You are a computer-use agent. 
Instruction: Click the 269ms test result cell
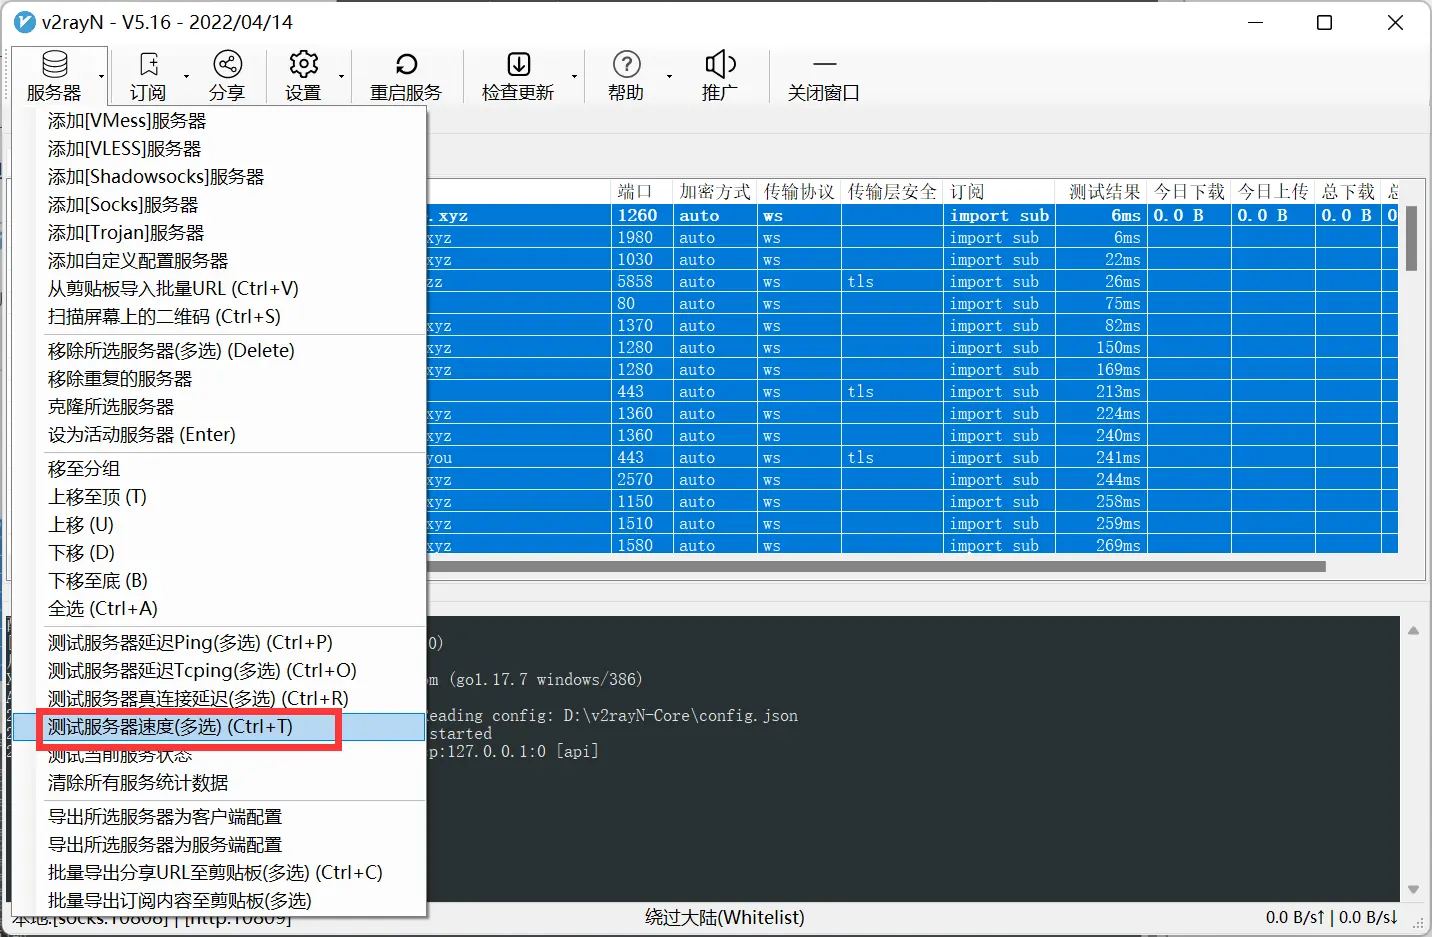coord(1101,546)
